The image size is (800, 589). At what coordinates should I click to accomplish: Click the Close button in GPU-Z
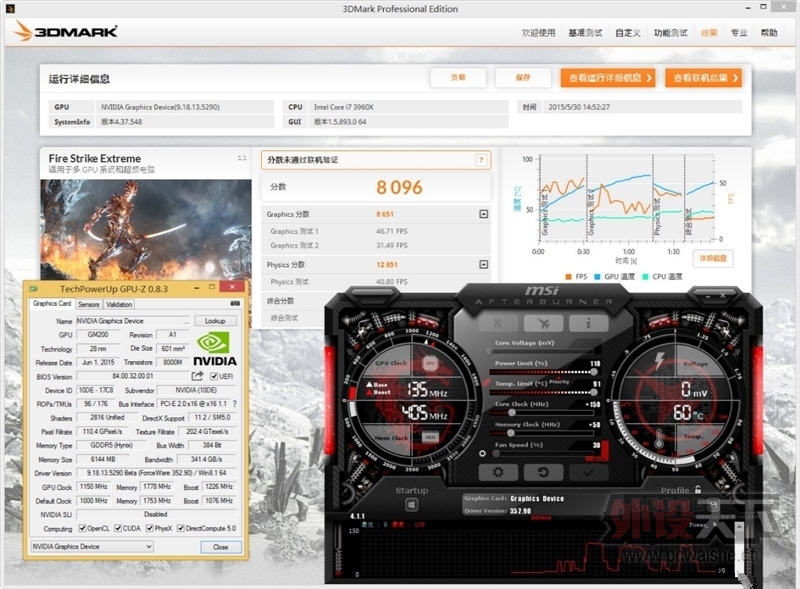[x=220, y=547]
